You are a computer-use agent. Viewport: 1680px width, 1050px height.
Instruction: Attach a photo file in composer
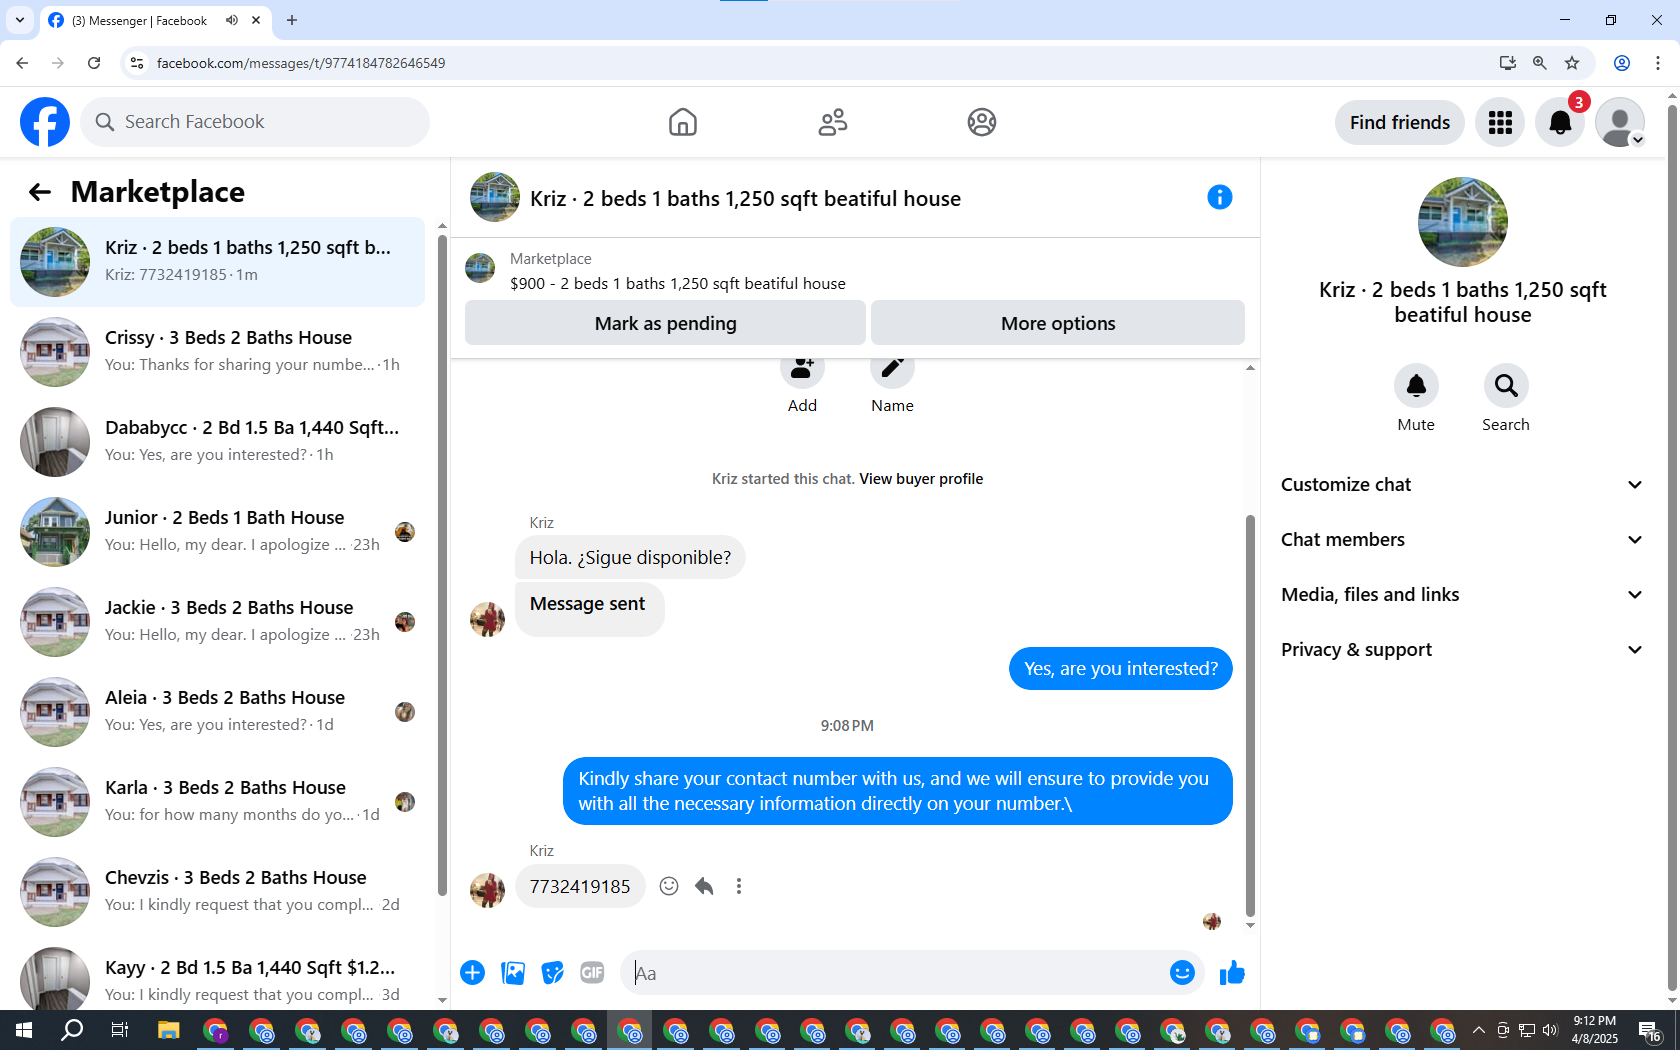click(x=513, y=973)
